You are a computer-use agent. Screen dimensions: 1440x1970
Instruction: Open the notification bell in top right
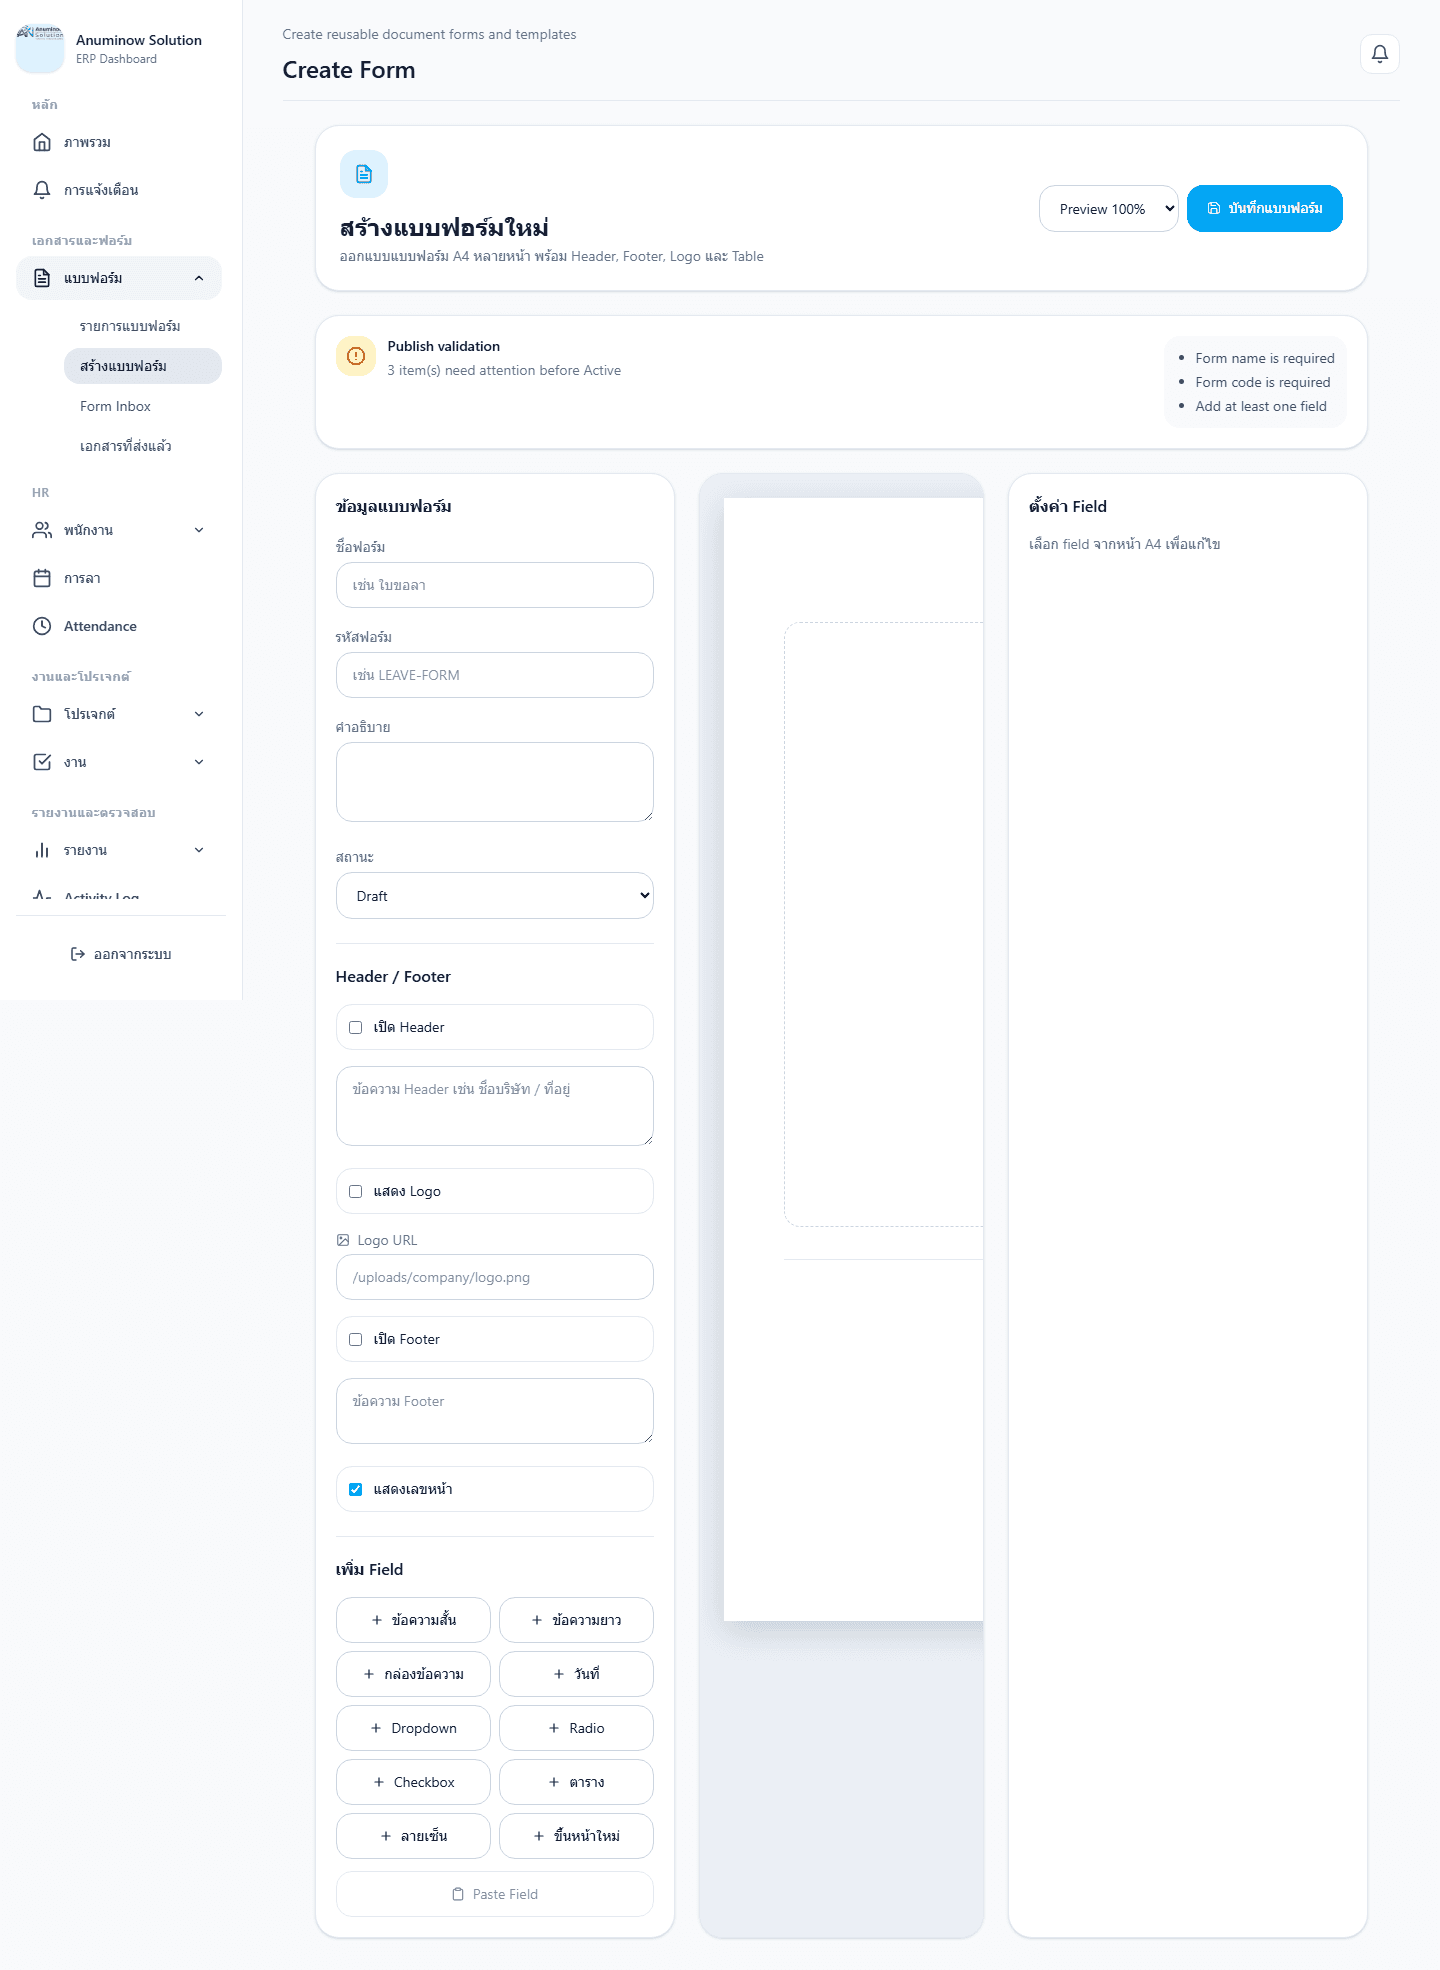(x=1379, y=54)
